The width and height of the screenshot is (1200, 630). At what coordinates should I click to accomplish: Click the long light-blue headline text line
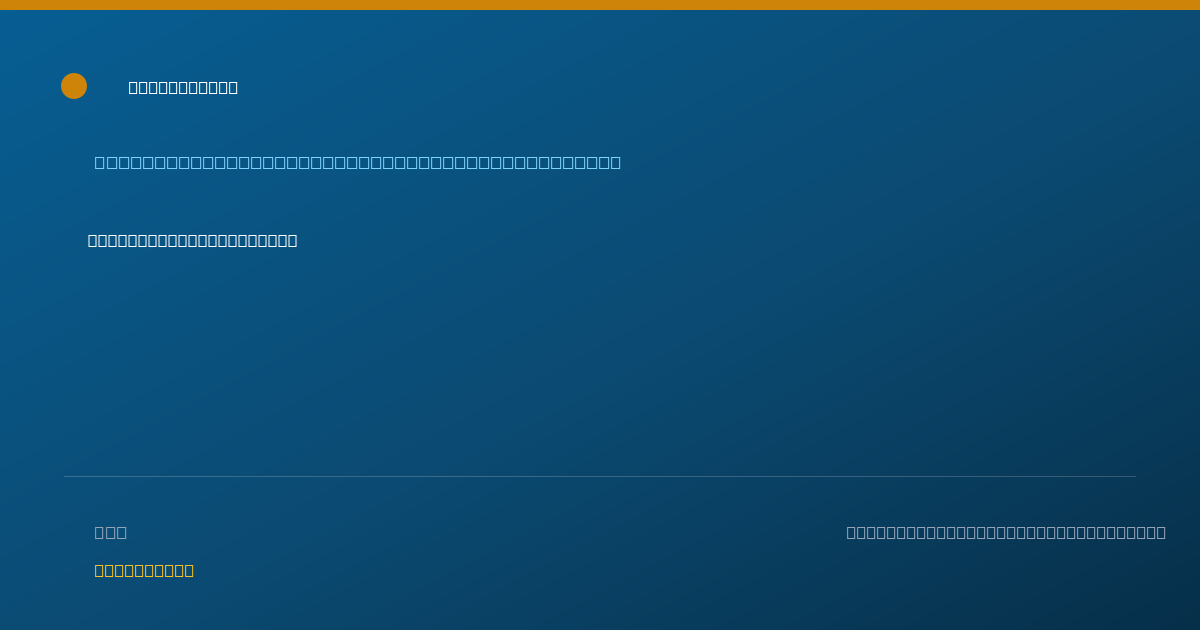358,162
